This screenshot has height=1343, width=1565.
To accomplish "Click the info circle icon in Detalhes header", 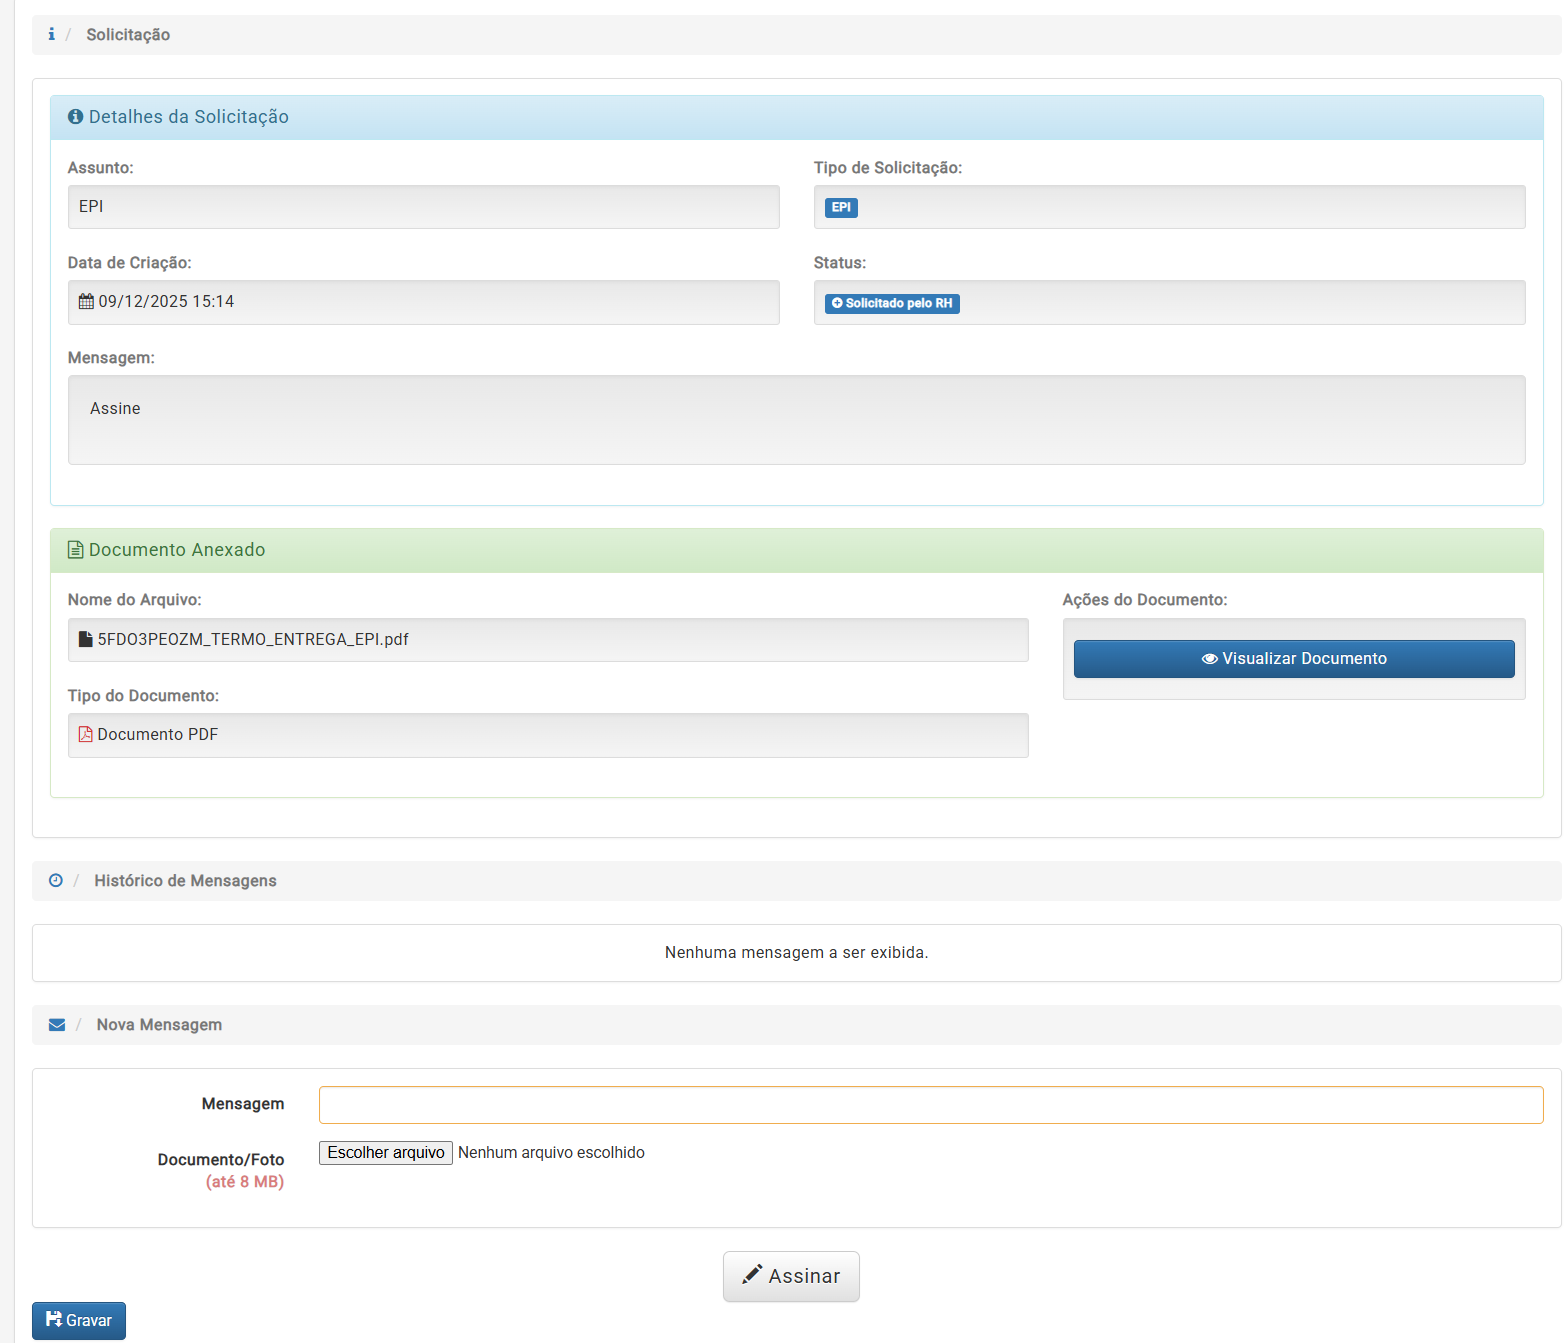I will click(75, 117).
